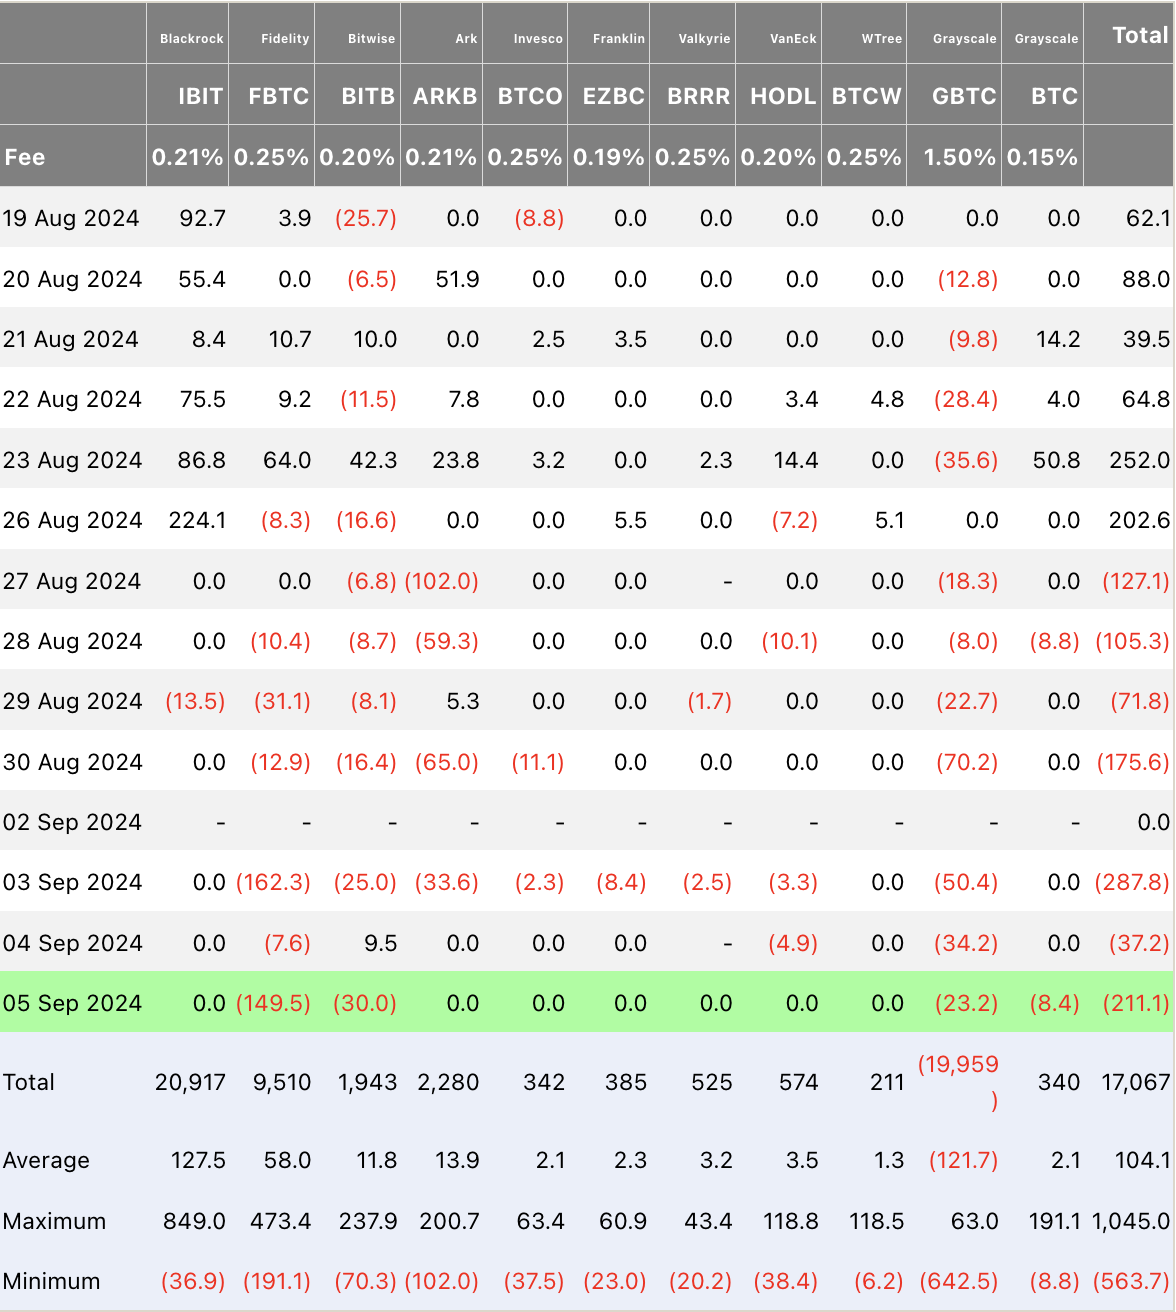Click the BITB ticker header
Viewport: 1176px width, 1312px height.
click(368, 96)
